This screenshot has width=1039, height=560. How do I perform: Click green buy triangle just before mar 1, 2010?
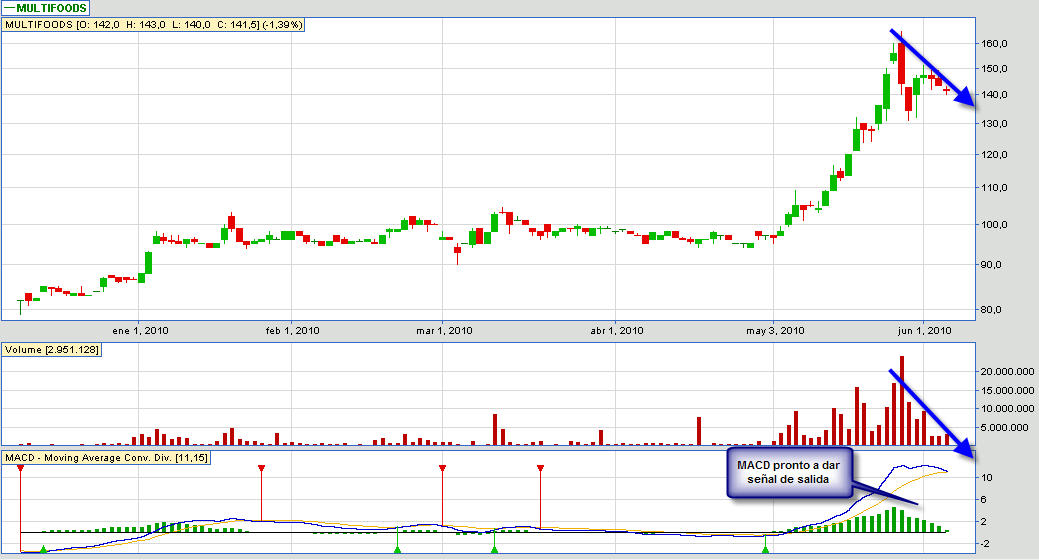(397, 549)
